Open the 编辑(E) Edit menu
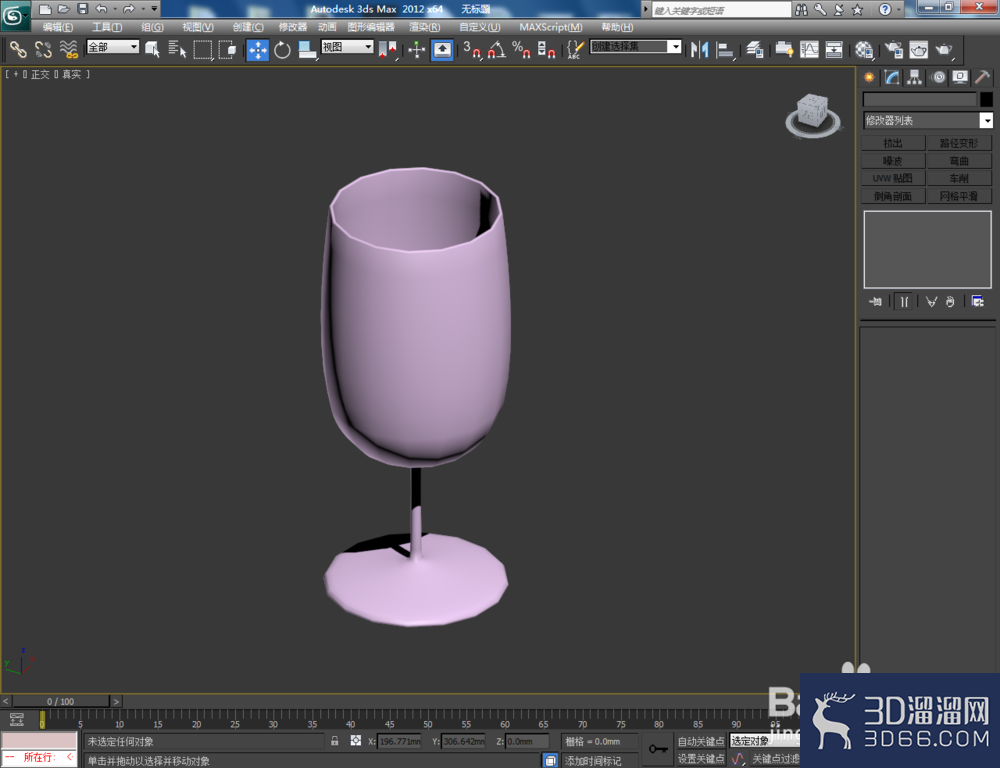The image size is (1000, 768). click(x=57, y=27)
